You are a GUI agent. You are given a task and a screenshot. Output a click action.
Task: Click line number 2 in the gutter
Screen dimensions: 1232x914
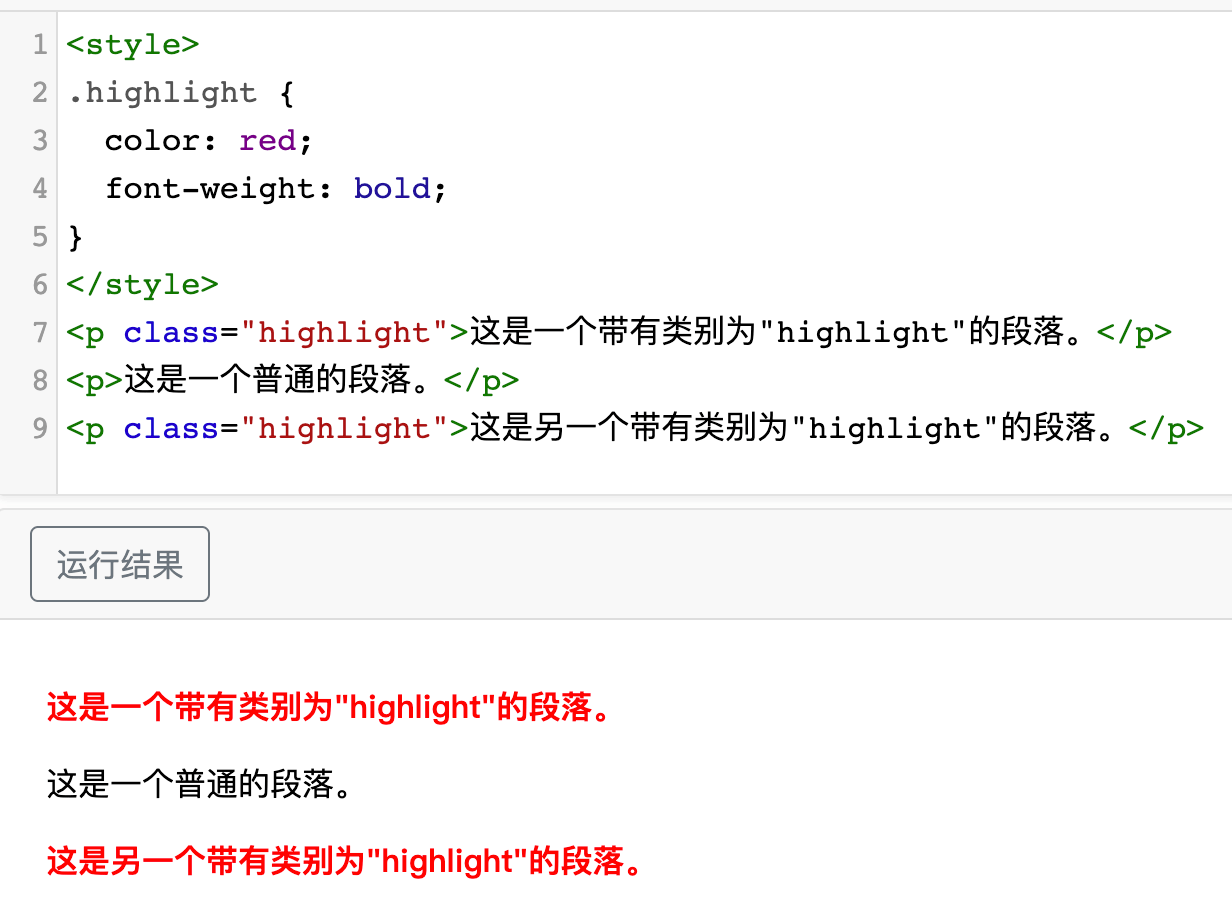40,93
